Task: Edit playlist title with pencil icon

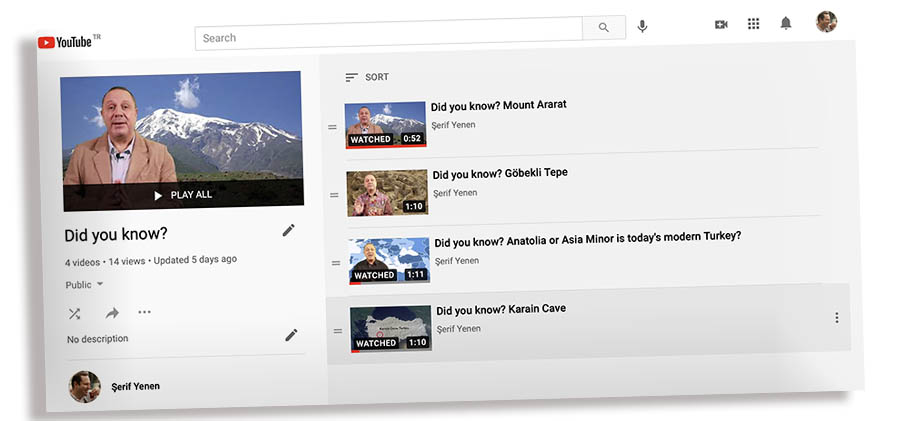Action: pos(289,230)
